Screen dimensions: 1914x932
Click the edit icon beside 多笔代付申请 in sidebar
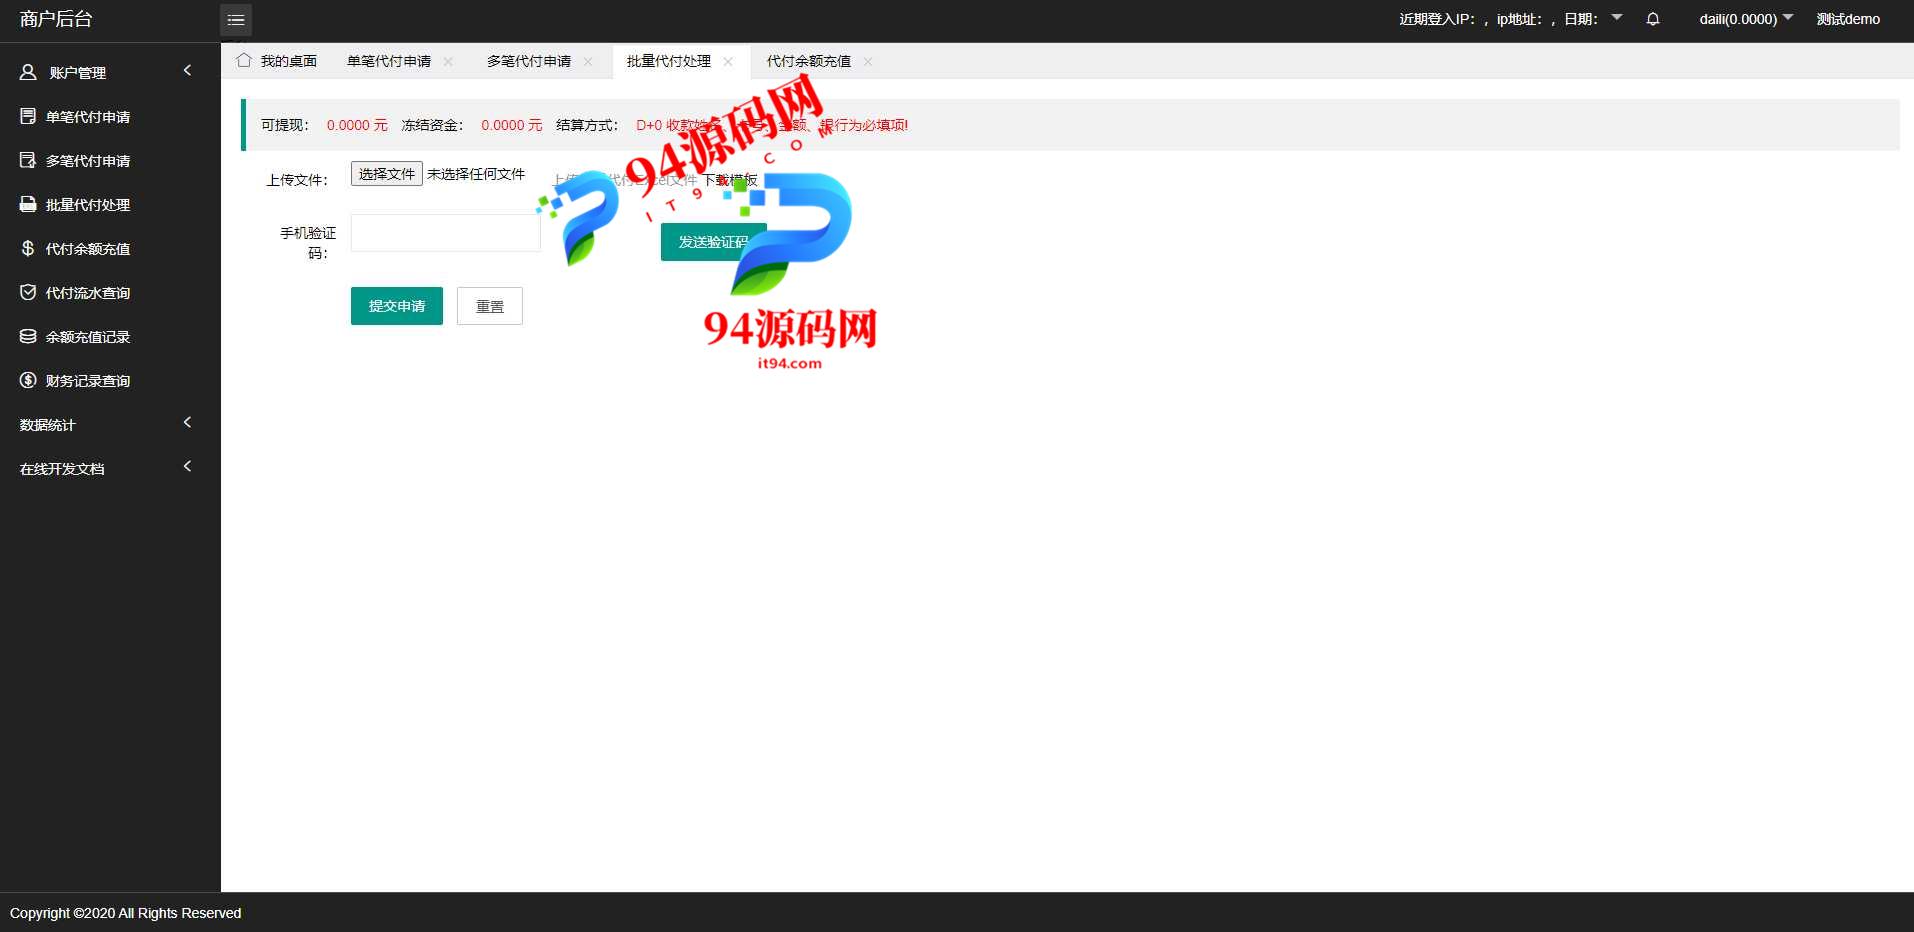(28, 160)
